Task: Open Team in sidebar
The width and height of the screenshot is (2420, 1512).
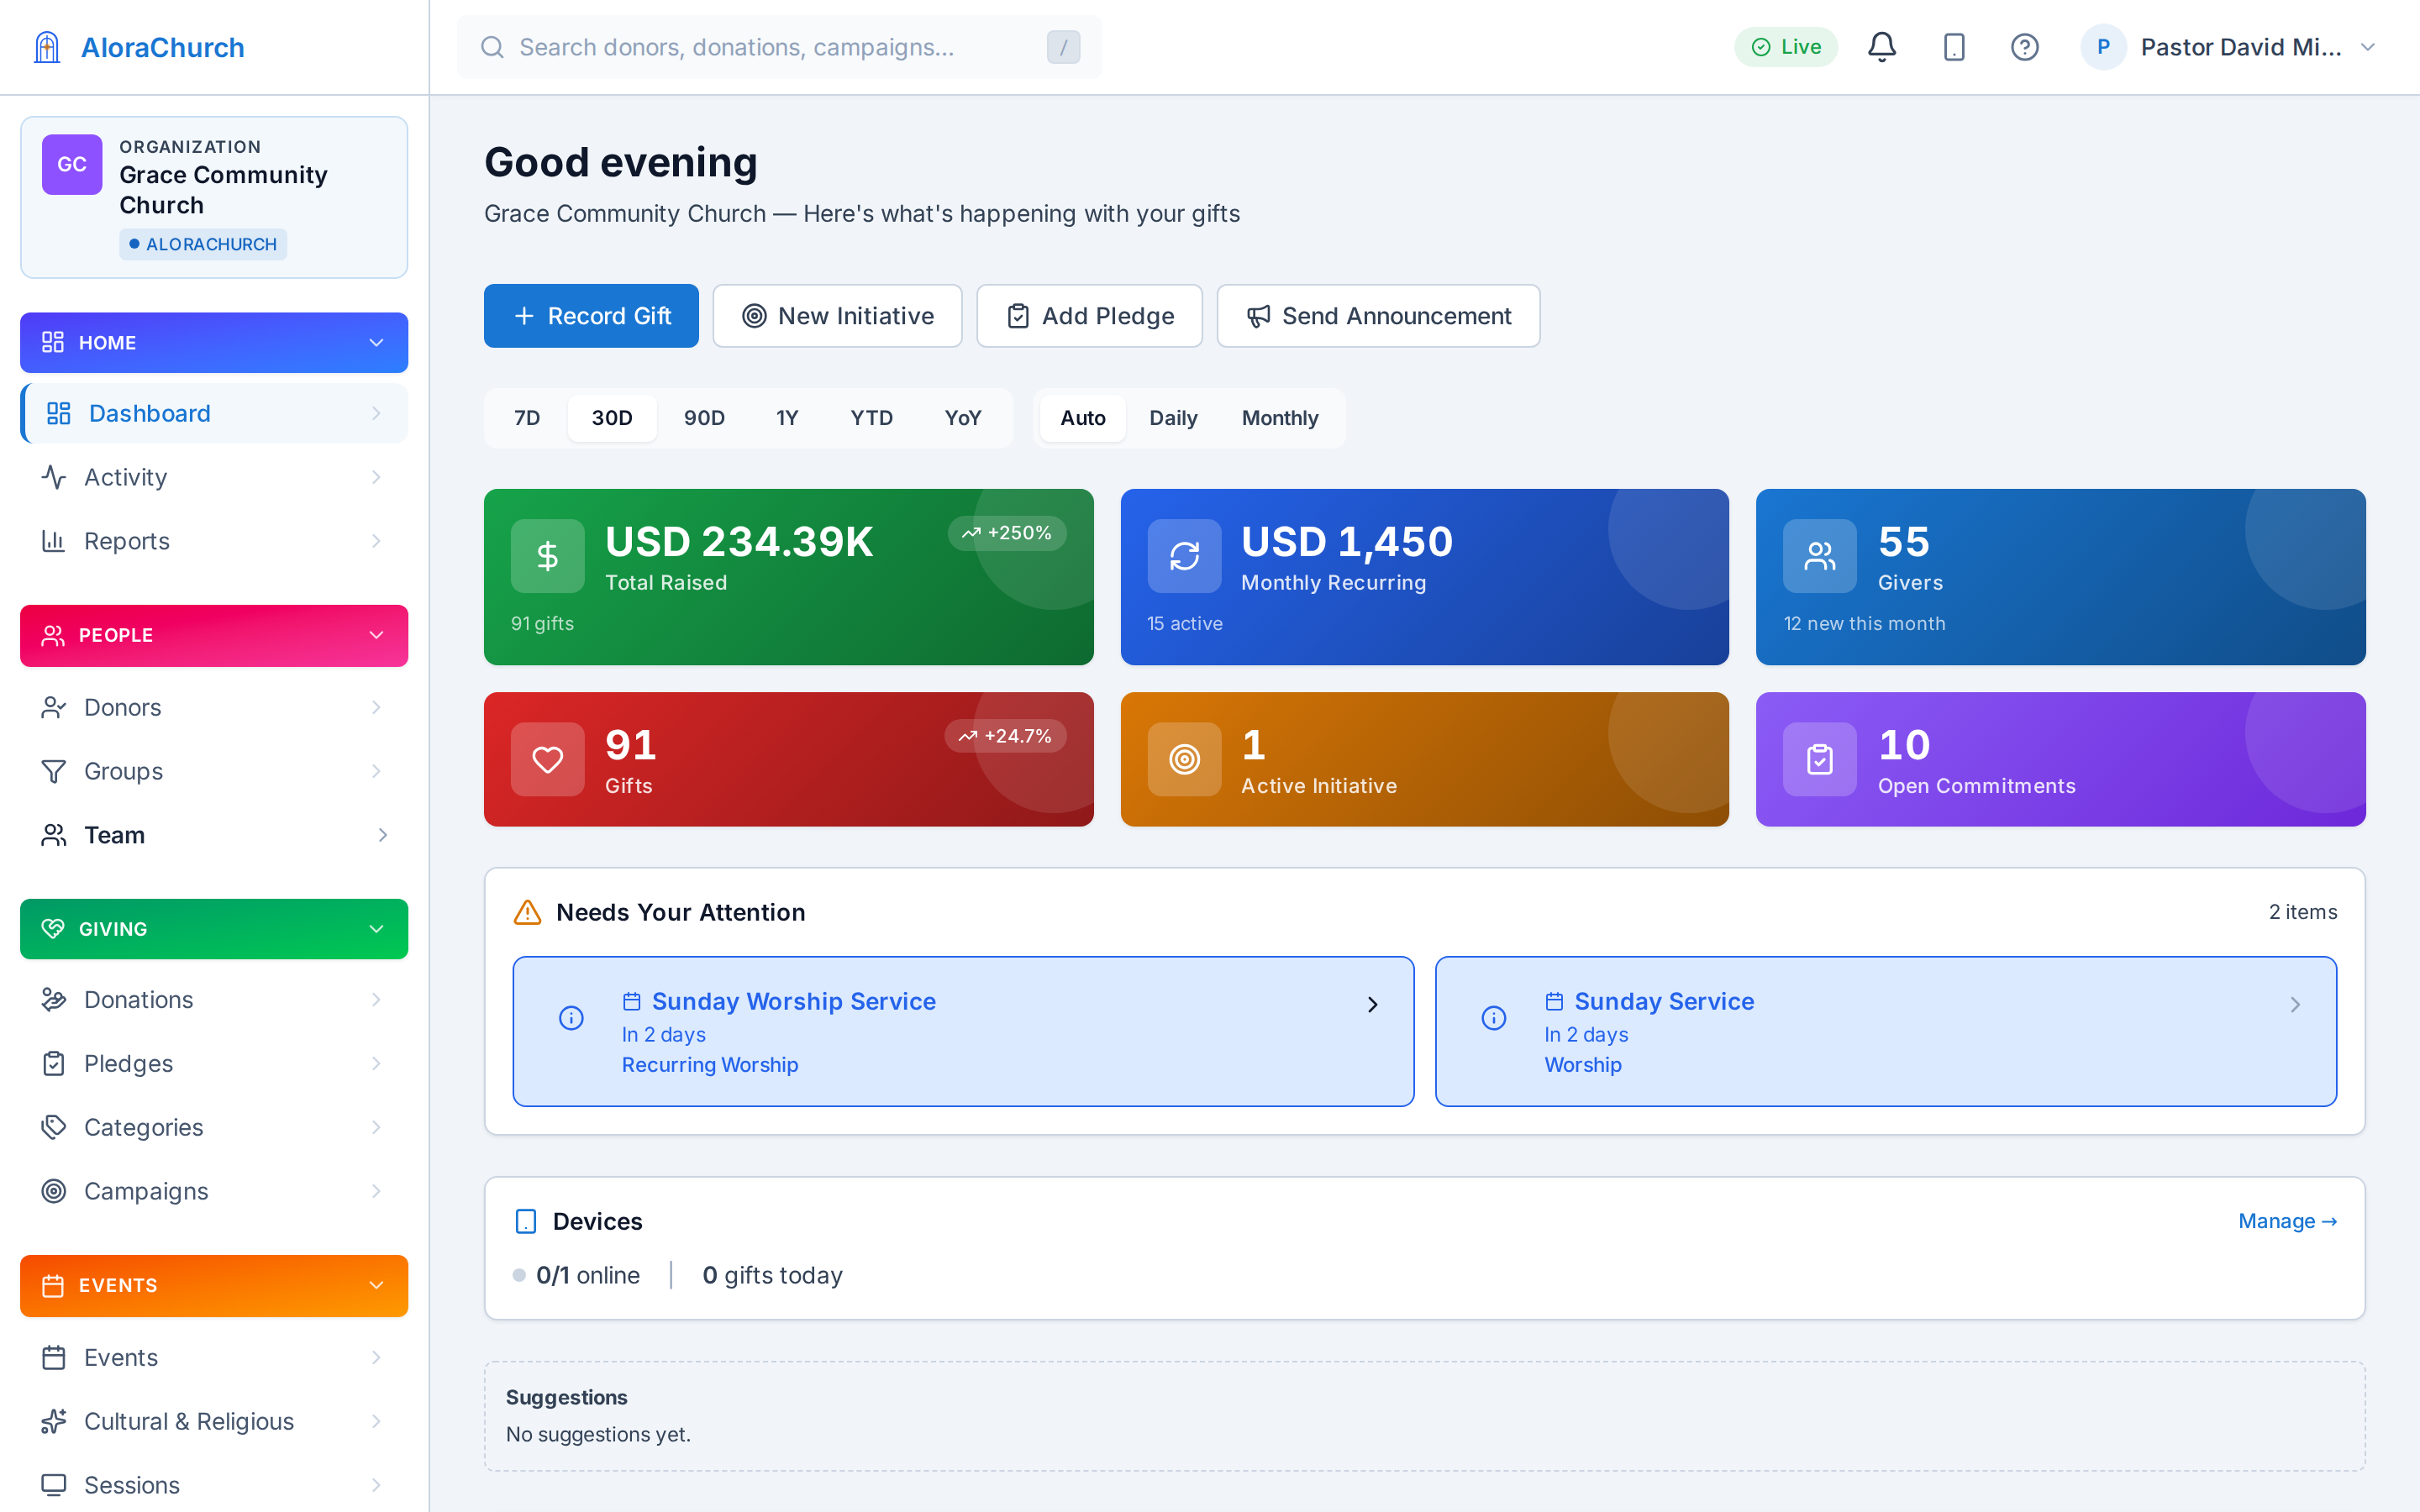Action: (214, 835)
